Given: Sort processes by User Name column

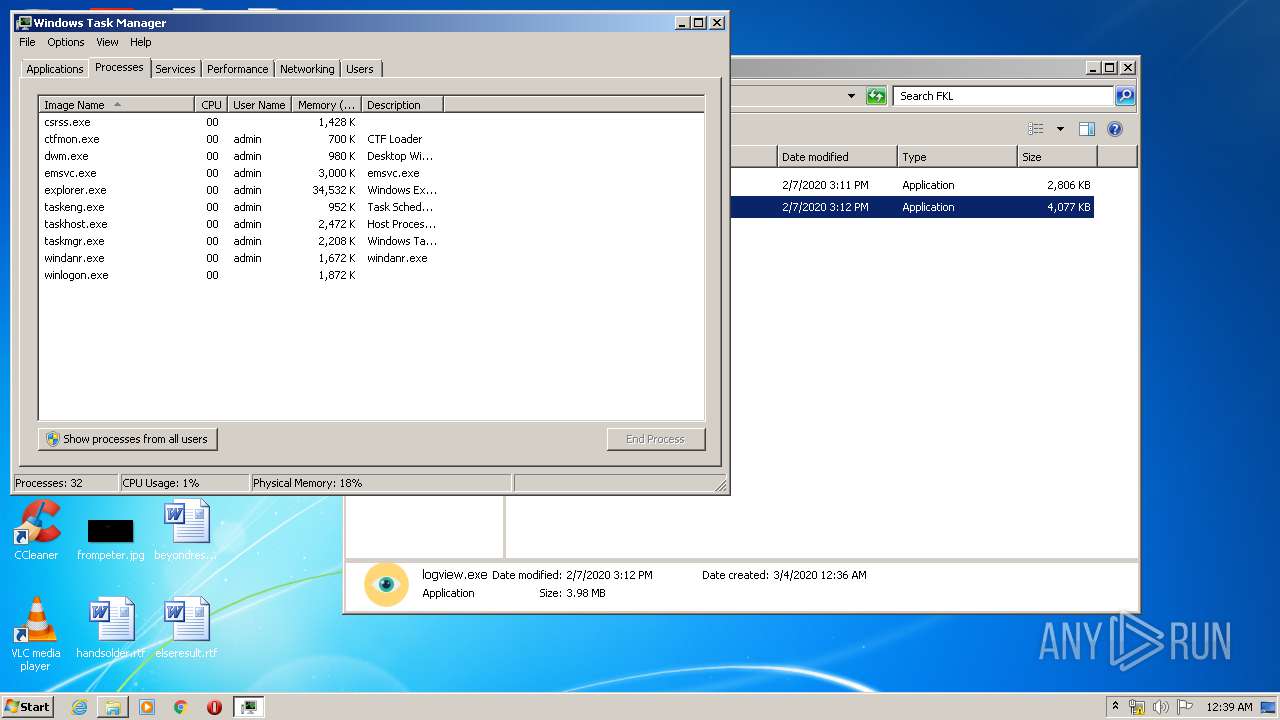Looking at the screenshot, I should (259, 105).
